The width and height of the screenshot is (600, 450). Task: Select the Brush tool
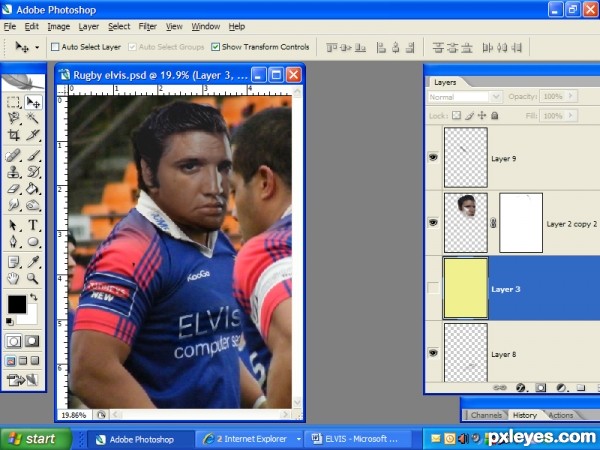tap(33, 155)
